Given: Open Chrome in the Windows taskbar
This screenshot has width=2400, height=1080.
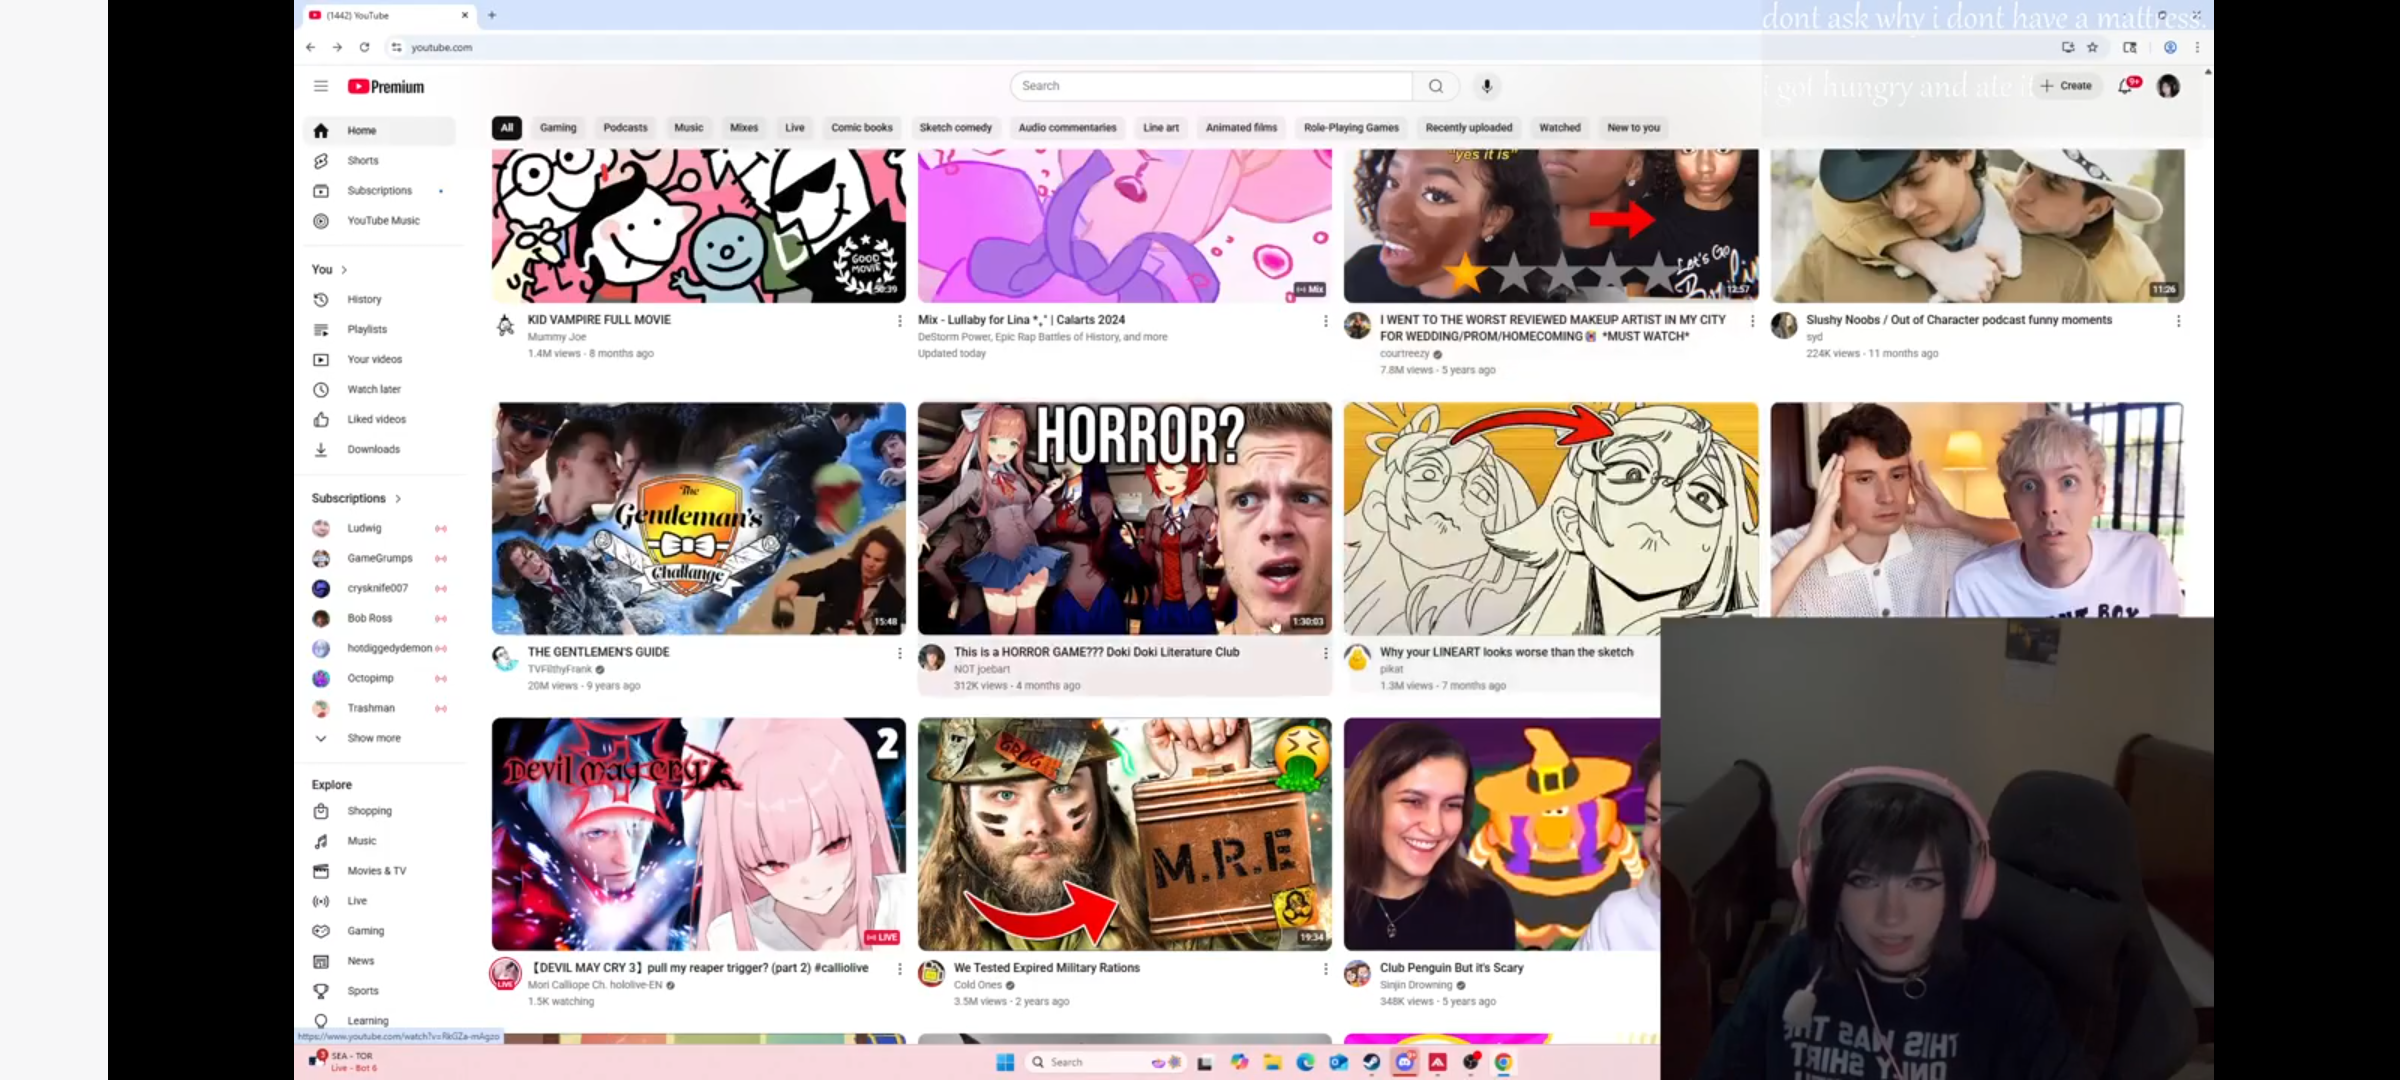Looking at the screenshot, I should [x=1503, y=1062].
